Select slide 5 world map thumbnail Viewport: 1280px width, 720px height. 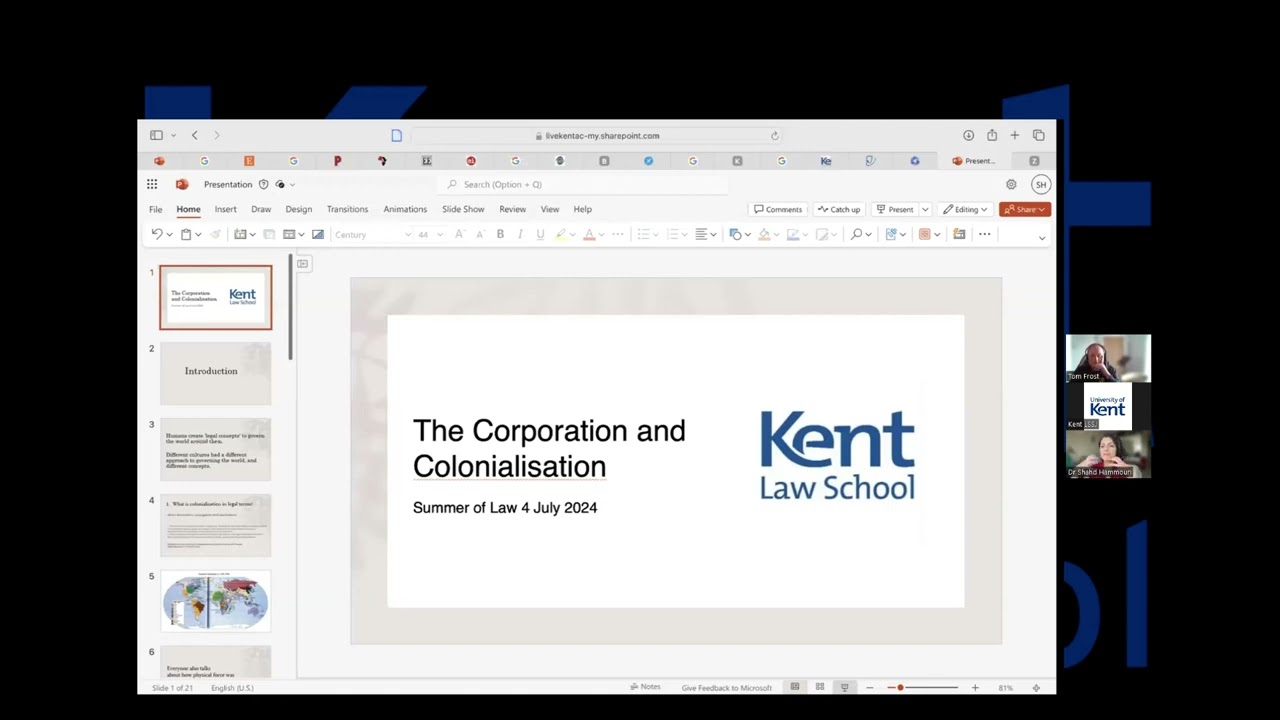(x=215, y=601)
